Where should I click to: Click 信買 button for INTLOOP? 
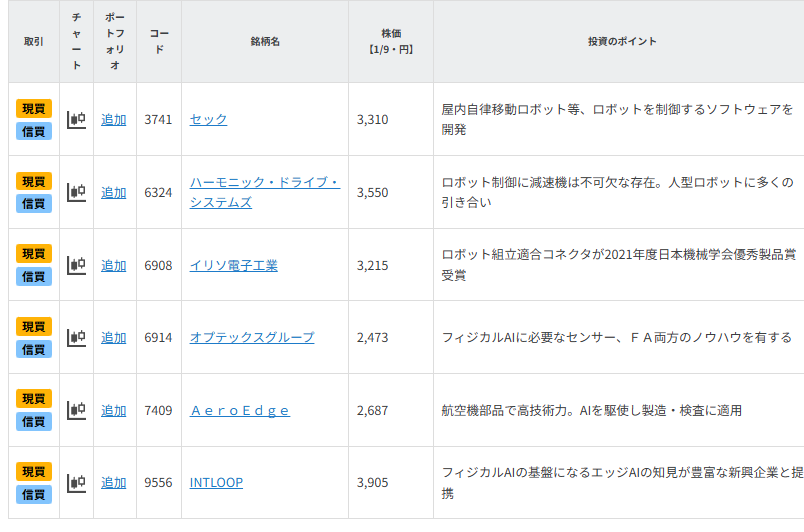(34, 495)
